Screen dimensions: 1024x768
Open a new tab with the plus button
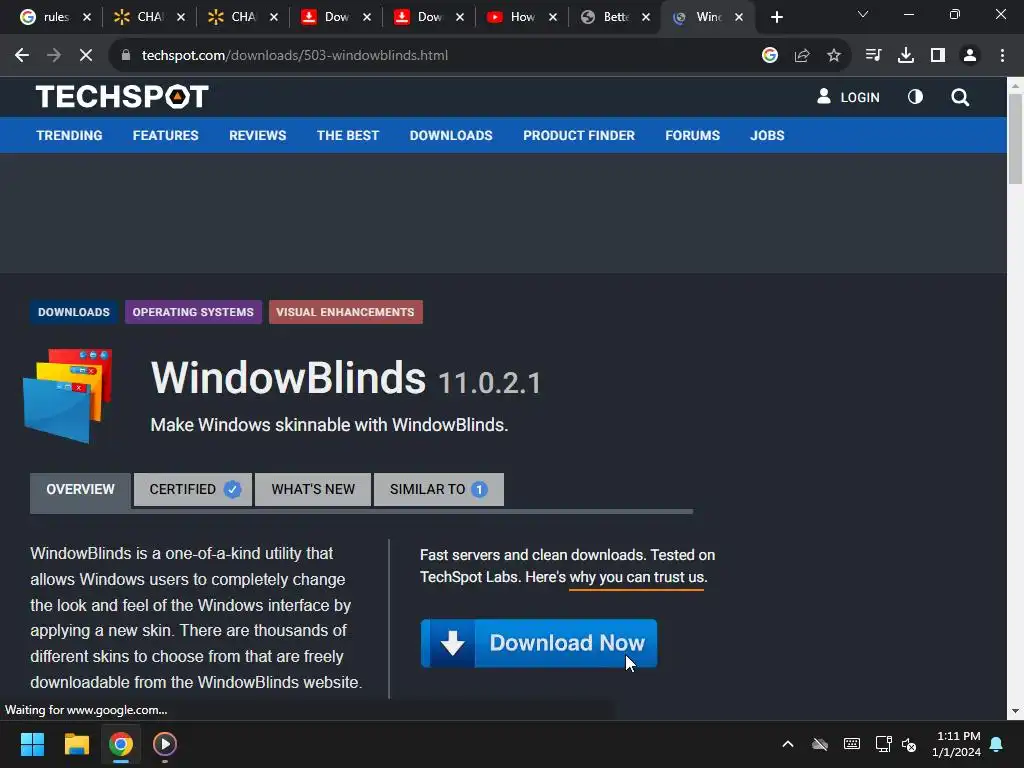776,17
